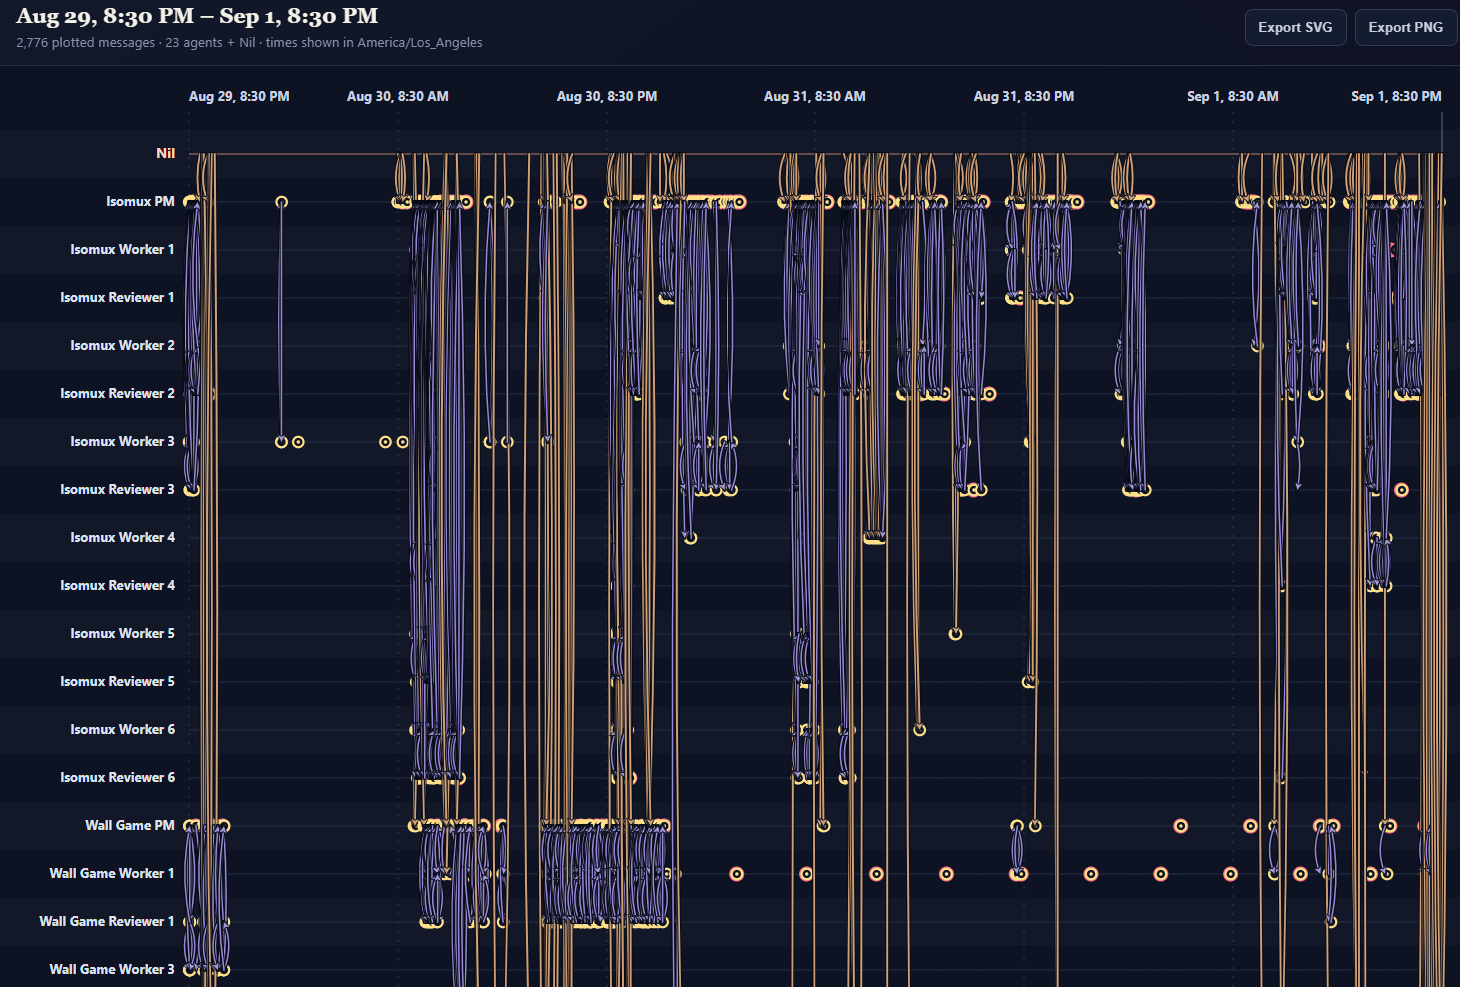Click the circle marker on Isomux Reviewer 5 row
1460x987 pixels.
tap(1029, 682)
